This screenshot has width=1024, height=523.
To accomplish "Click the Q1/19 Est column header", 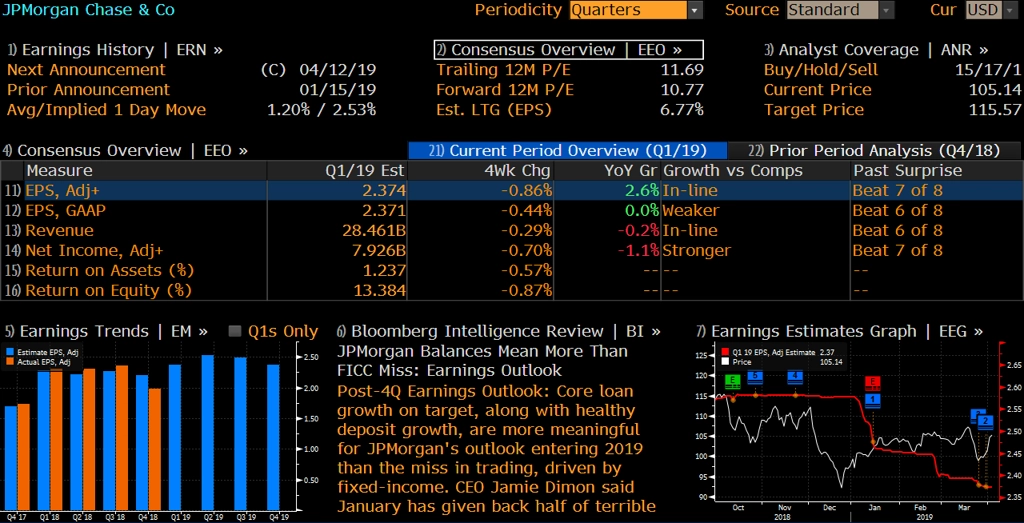I will tap(338, 171).
